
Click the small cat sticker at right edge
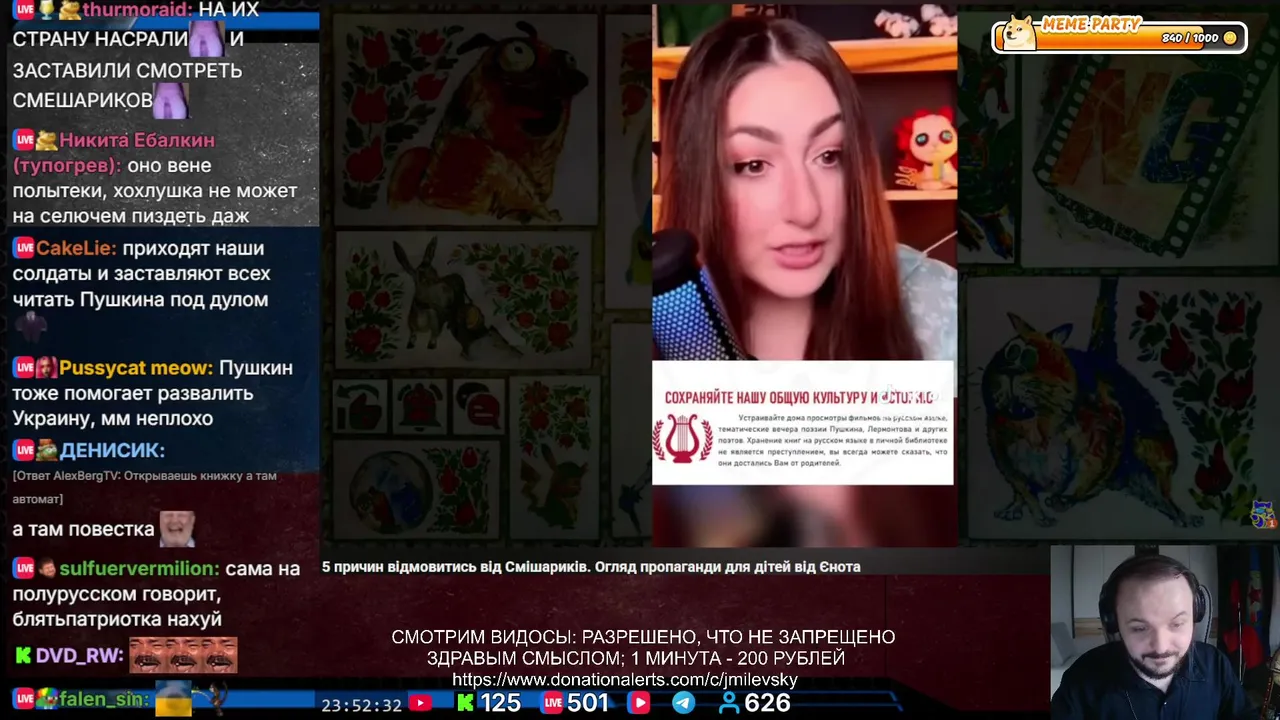click(1263, 514)
